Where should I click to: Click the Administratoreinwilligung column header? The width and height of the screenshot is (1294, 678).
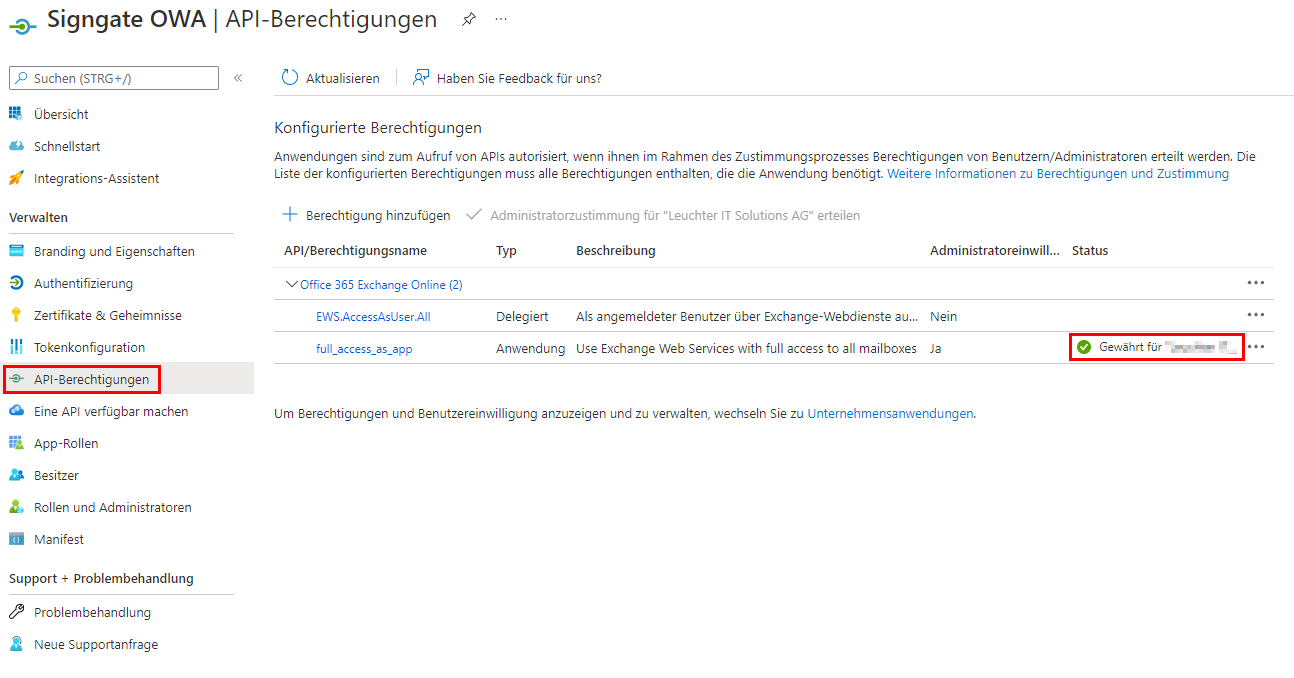[994, 250]
